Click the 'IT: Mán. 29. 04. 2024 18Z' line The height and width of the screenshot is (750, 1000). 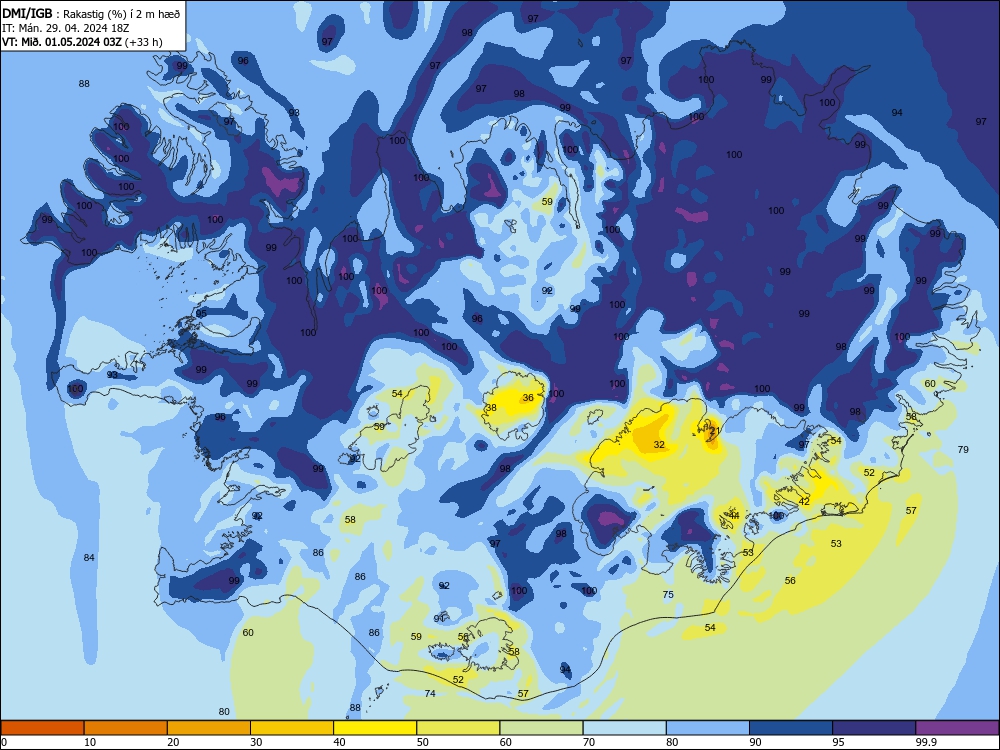point(66,28)
